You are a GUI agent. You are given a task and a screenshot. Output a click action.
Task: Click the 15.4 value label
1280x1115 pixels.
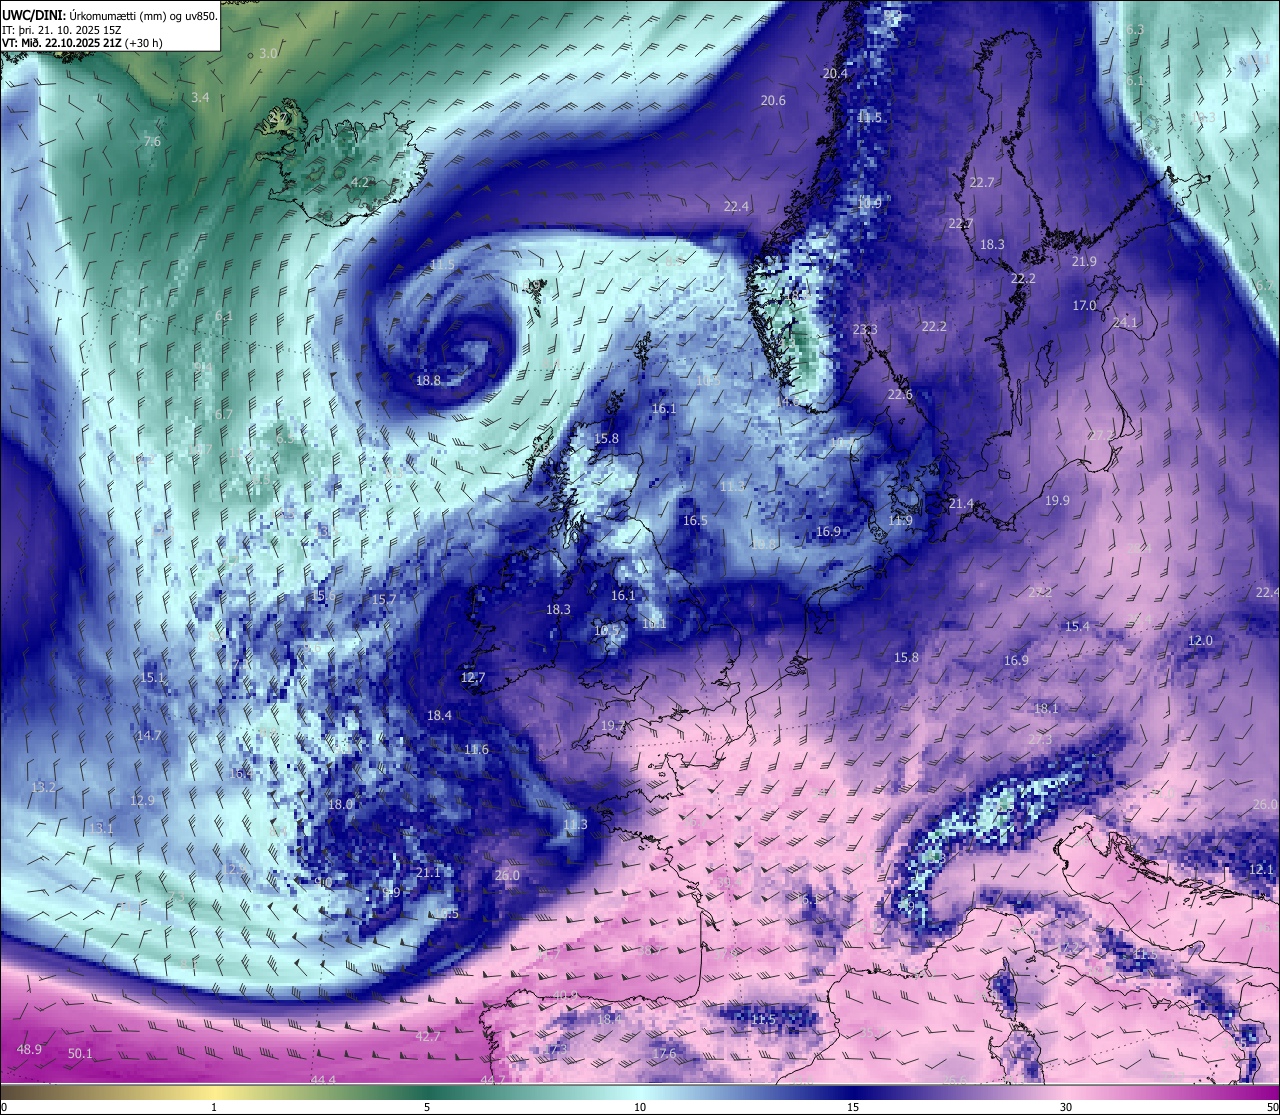tap(1077, 626)
